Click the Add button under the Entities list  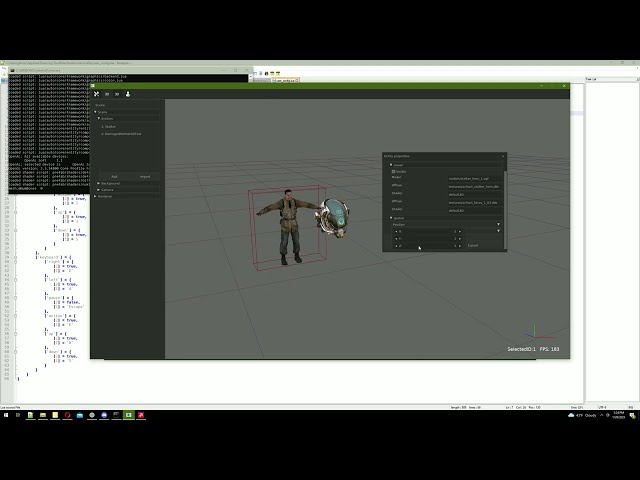pyautogui.click(x=114, y=177)
